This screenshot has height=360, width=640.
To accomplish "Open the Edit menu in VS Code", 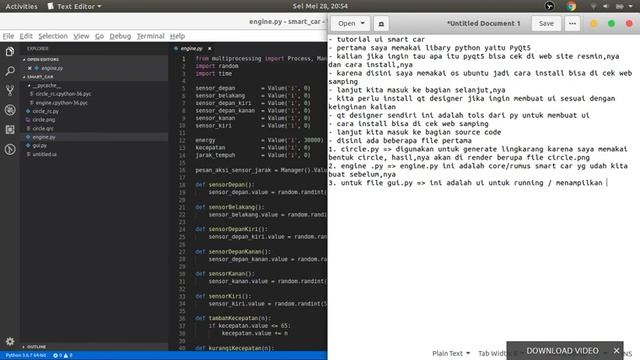I will (26, 36).
